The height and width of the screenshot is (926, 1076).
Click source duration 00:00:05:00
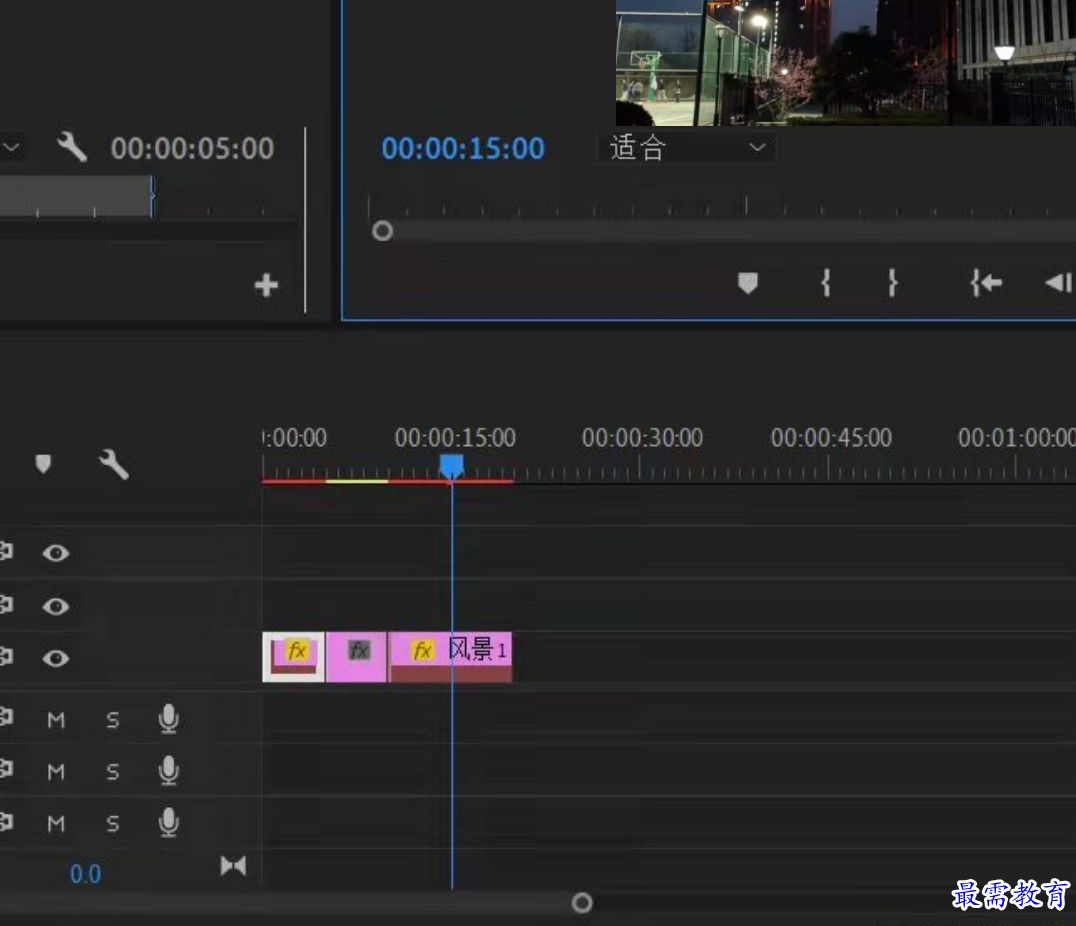pos(192,148)
